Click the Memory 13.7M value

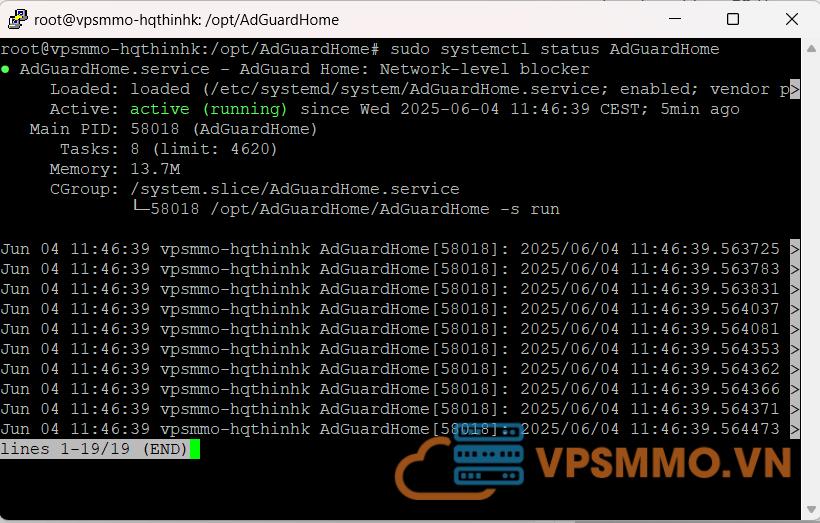tap(155, 169)
